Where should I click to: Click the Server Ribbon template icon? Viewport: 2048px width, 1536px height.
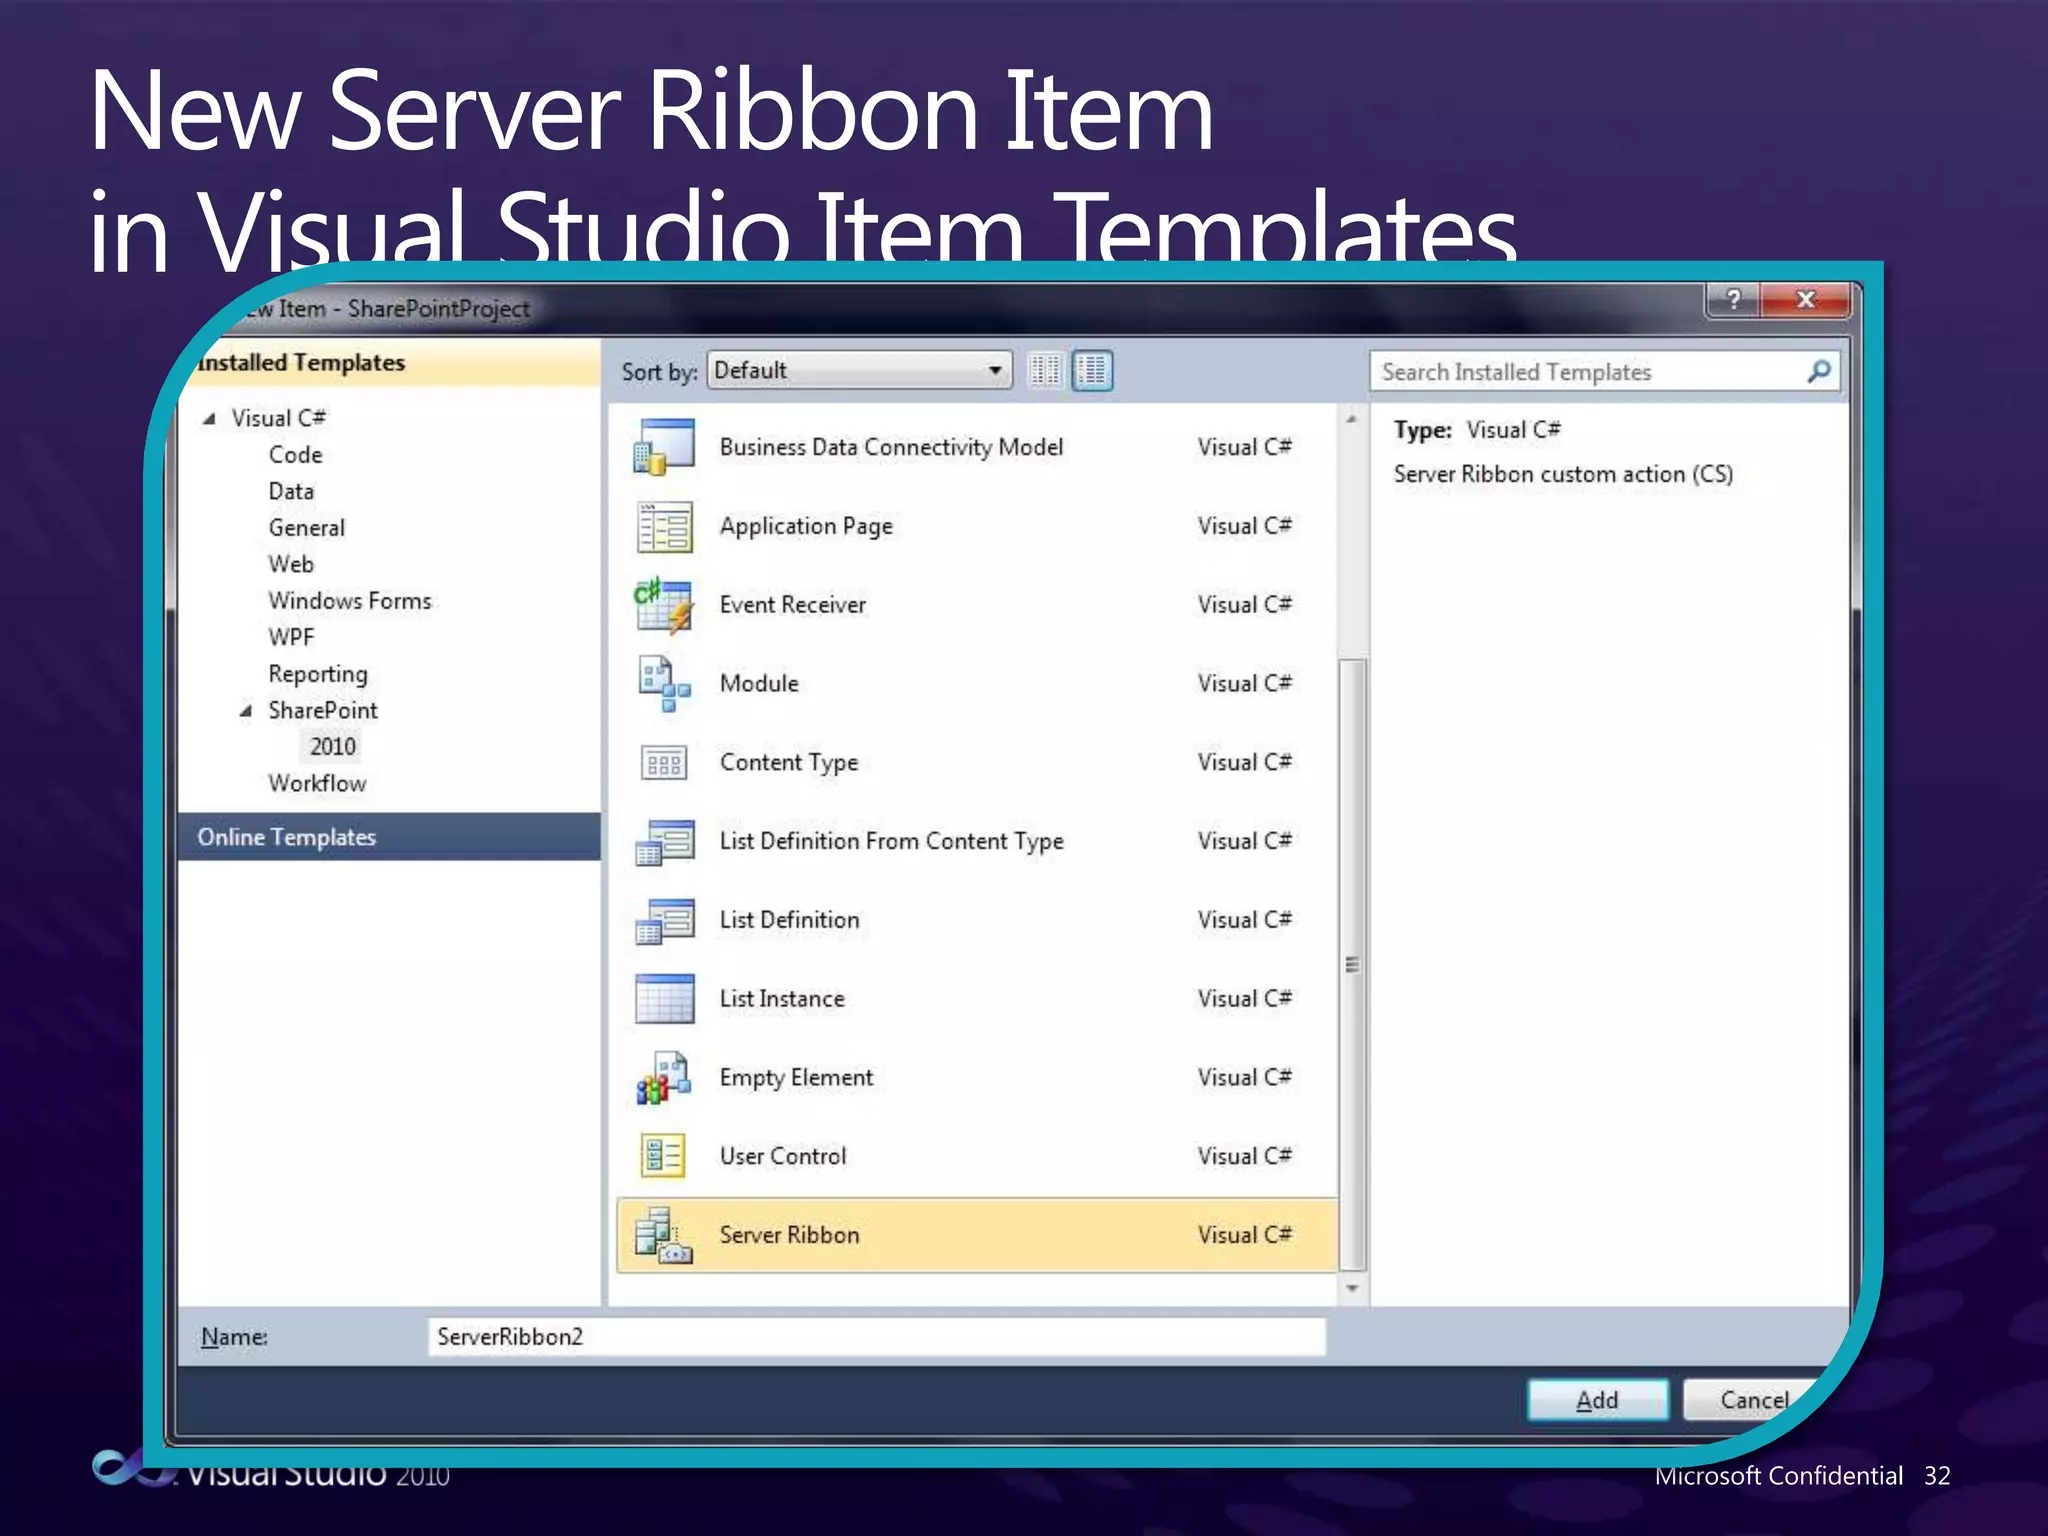click(x=664, y=1236)
